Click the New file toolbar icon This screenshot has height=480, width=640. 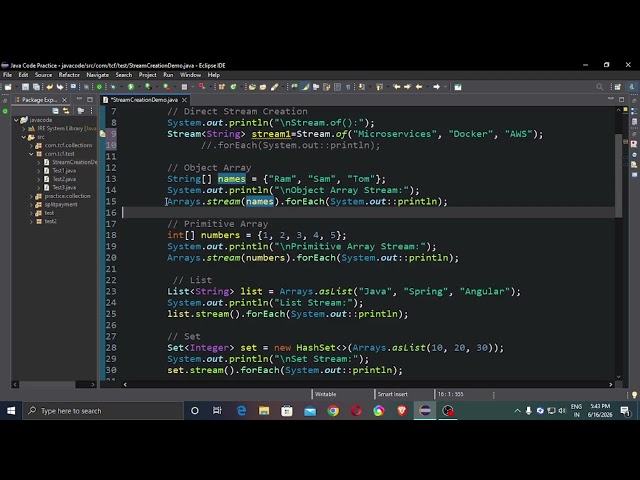[x=8, y=87]
